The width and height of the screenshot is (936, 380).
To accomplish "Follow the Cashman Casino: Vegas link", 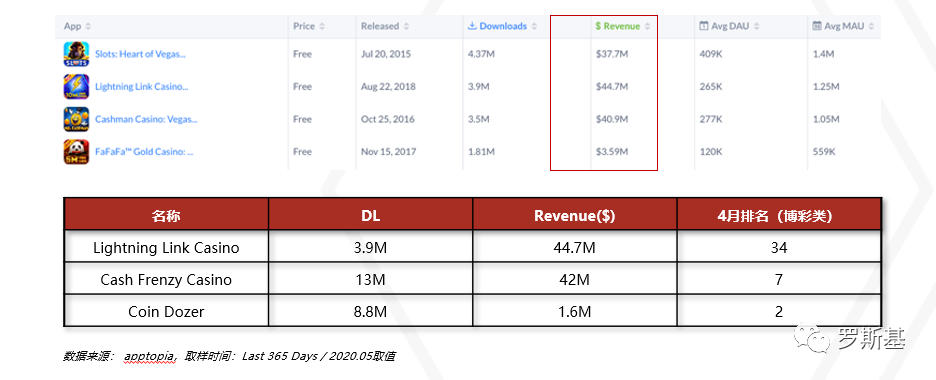I will tap(146, 119).
